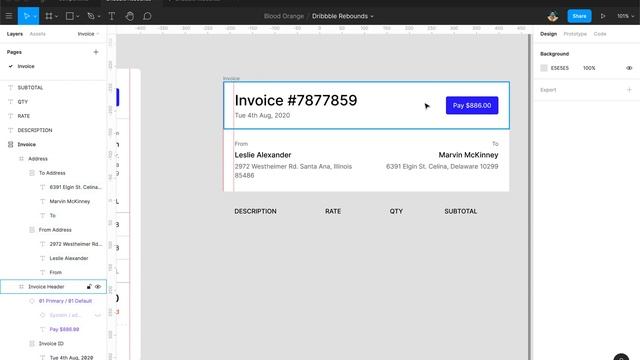Select the Invoice frame layer
The height and width of the screenshot is (360, 640).
(27, 144)
